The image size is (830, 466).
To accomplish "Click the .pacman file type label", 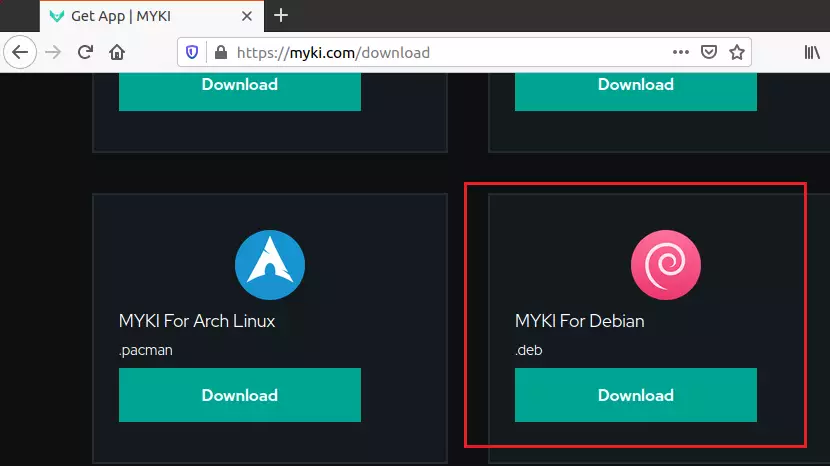I will (146, 351).
